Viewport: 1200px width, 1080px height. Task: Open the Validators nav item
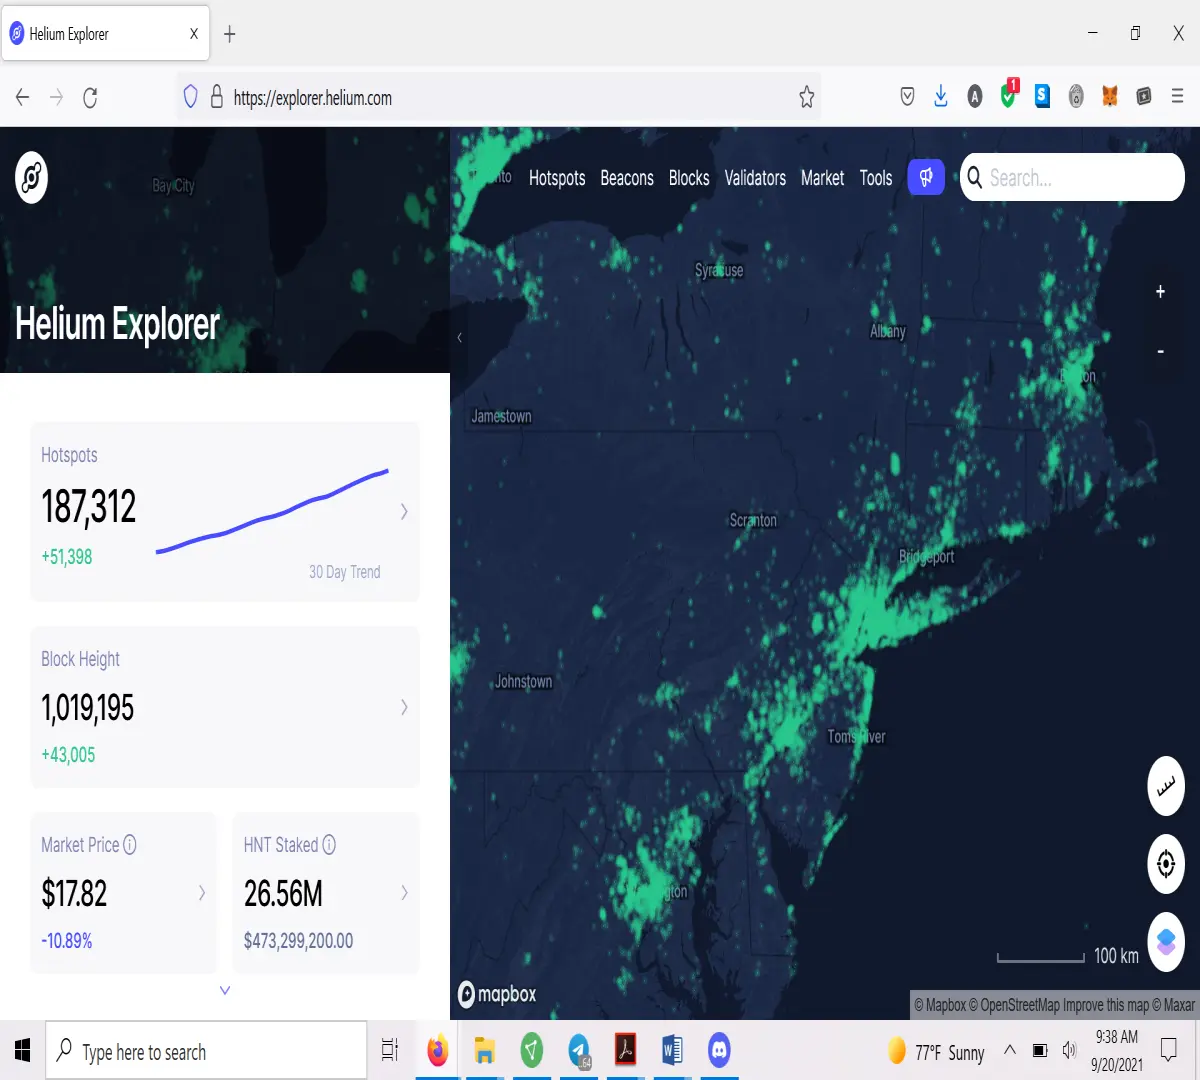pos(755,178)
